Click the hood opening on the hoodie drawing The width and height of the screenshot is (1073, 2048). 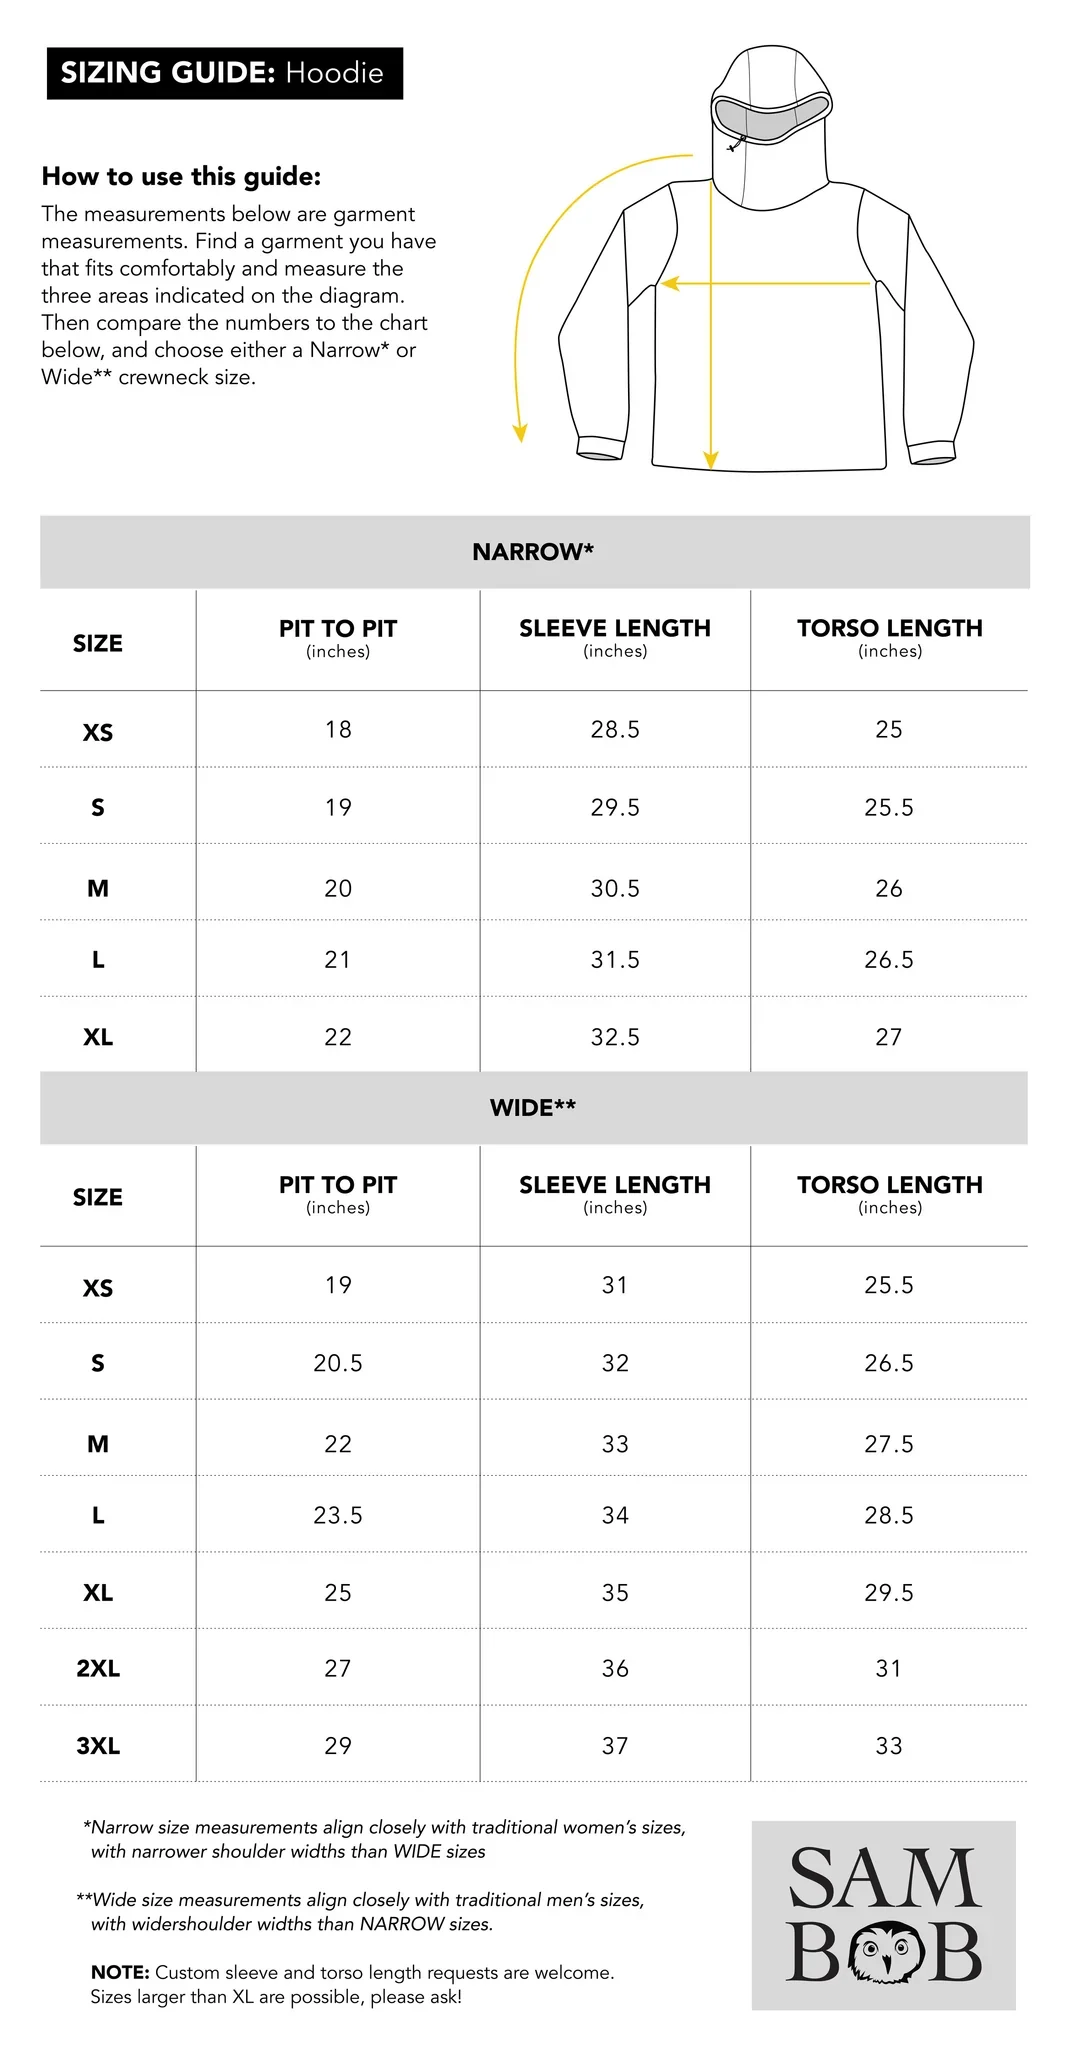(770, 117)
